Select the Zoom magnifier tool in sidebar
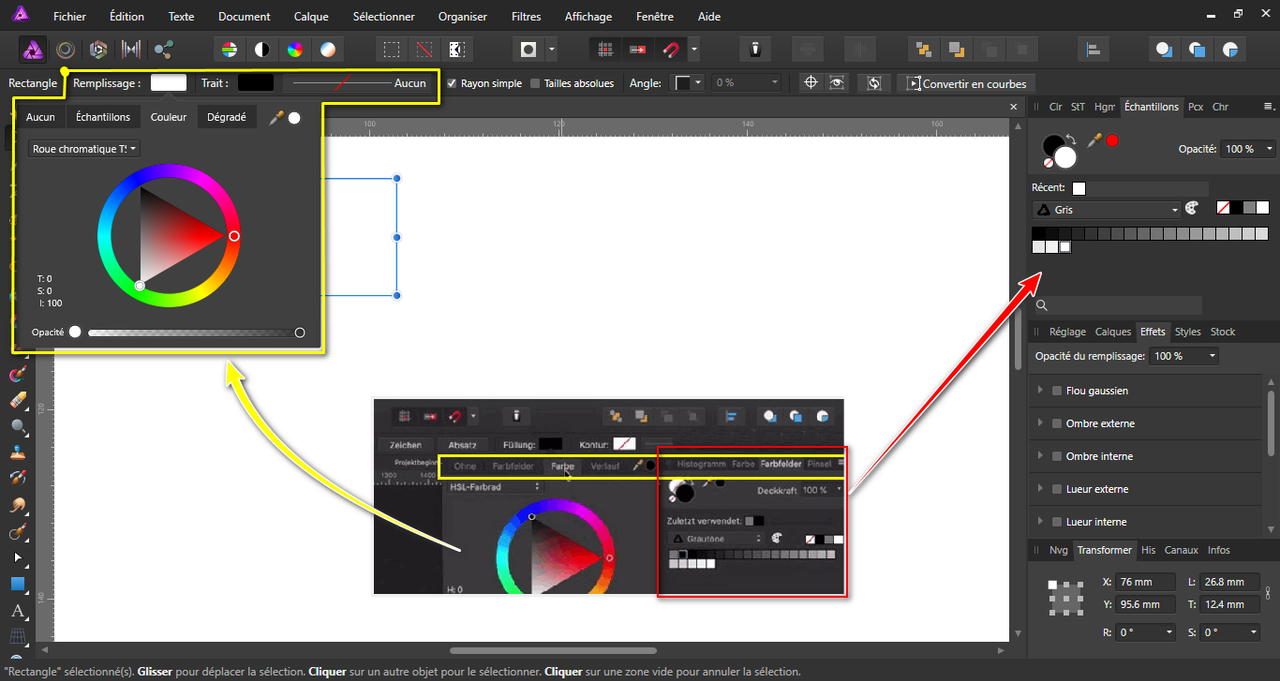1280x681 pixels. coord(18,426)
